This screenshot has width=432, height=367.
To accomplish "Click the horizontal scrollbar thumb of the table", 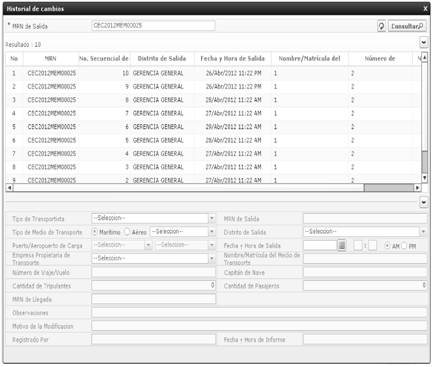I will pos(388,188).
